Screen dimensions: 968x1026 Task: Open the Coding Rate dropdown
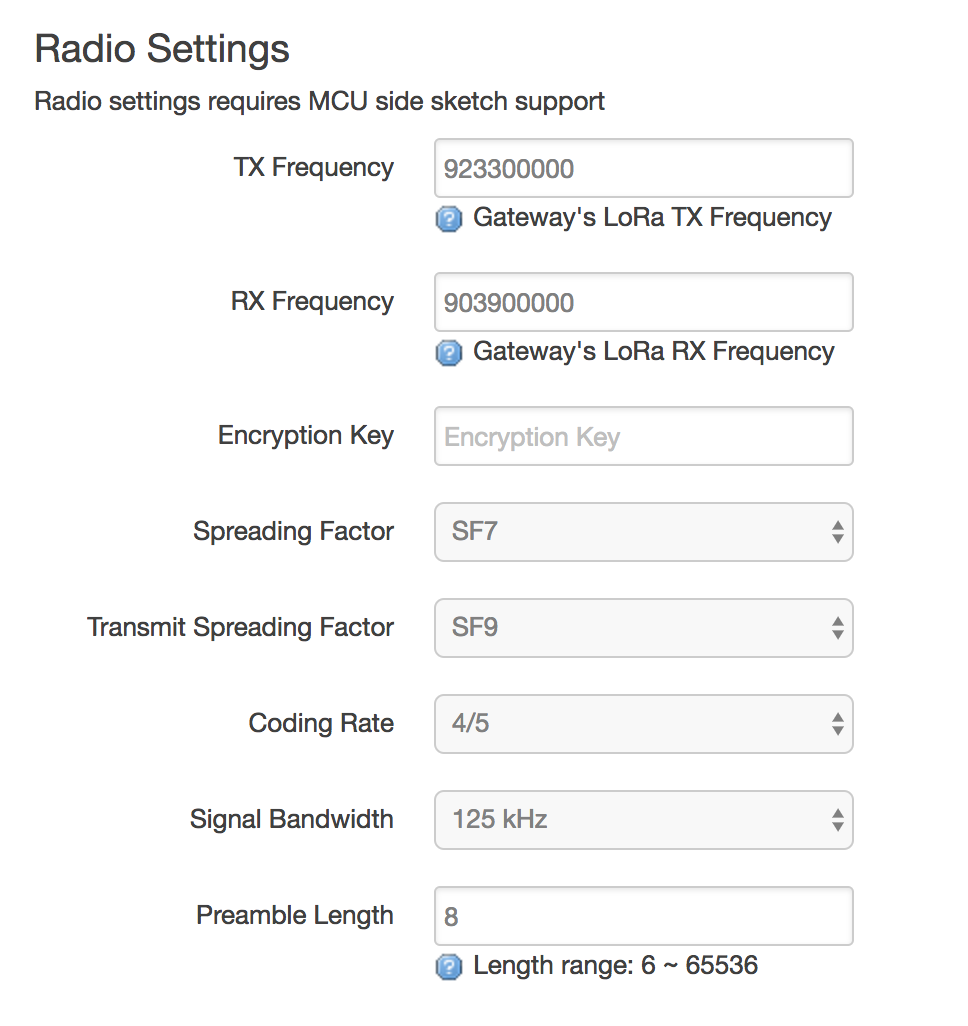(643, 724)
